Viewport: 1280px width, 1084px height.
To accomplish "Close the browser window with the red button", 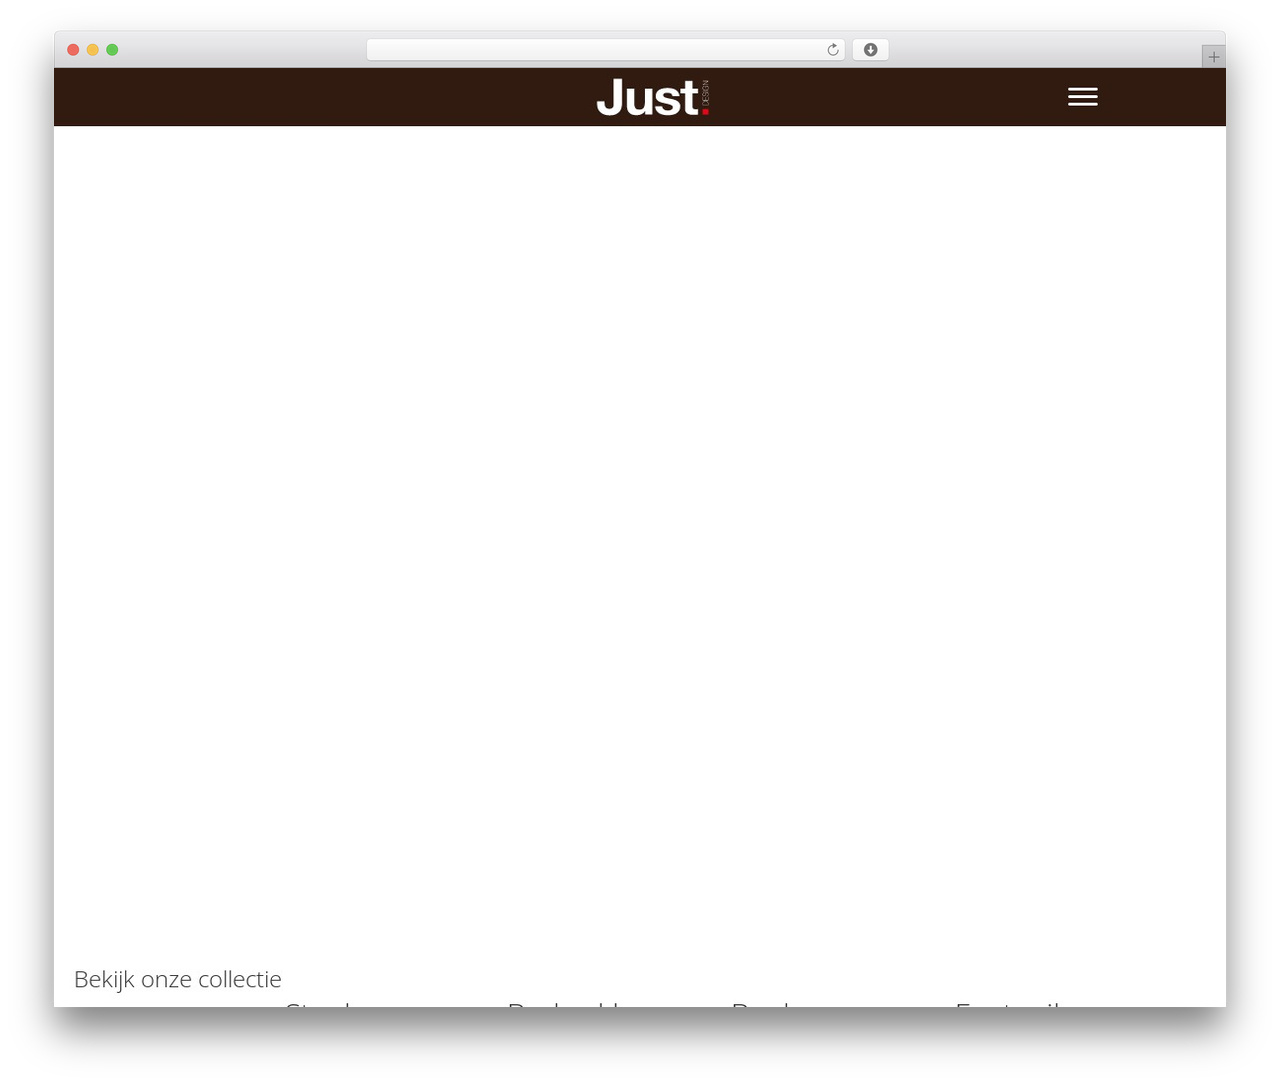I will 73,50.
